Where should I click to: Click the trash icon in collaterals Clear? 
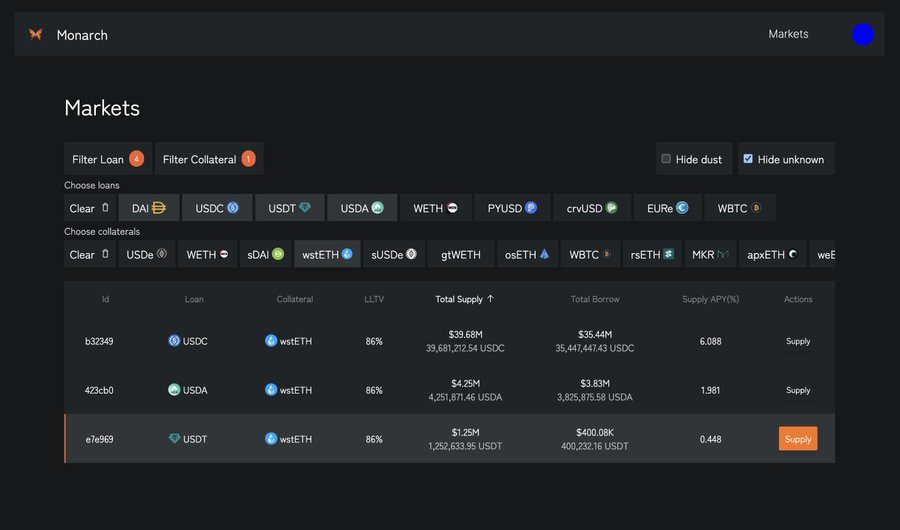105,254
